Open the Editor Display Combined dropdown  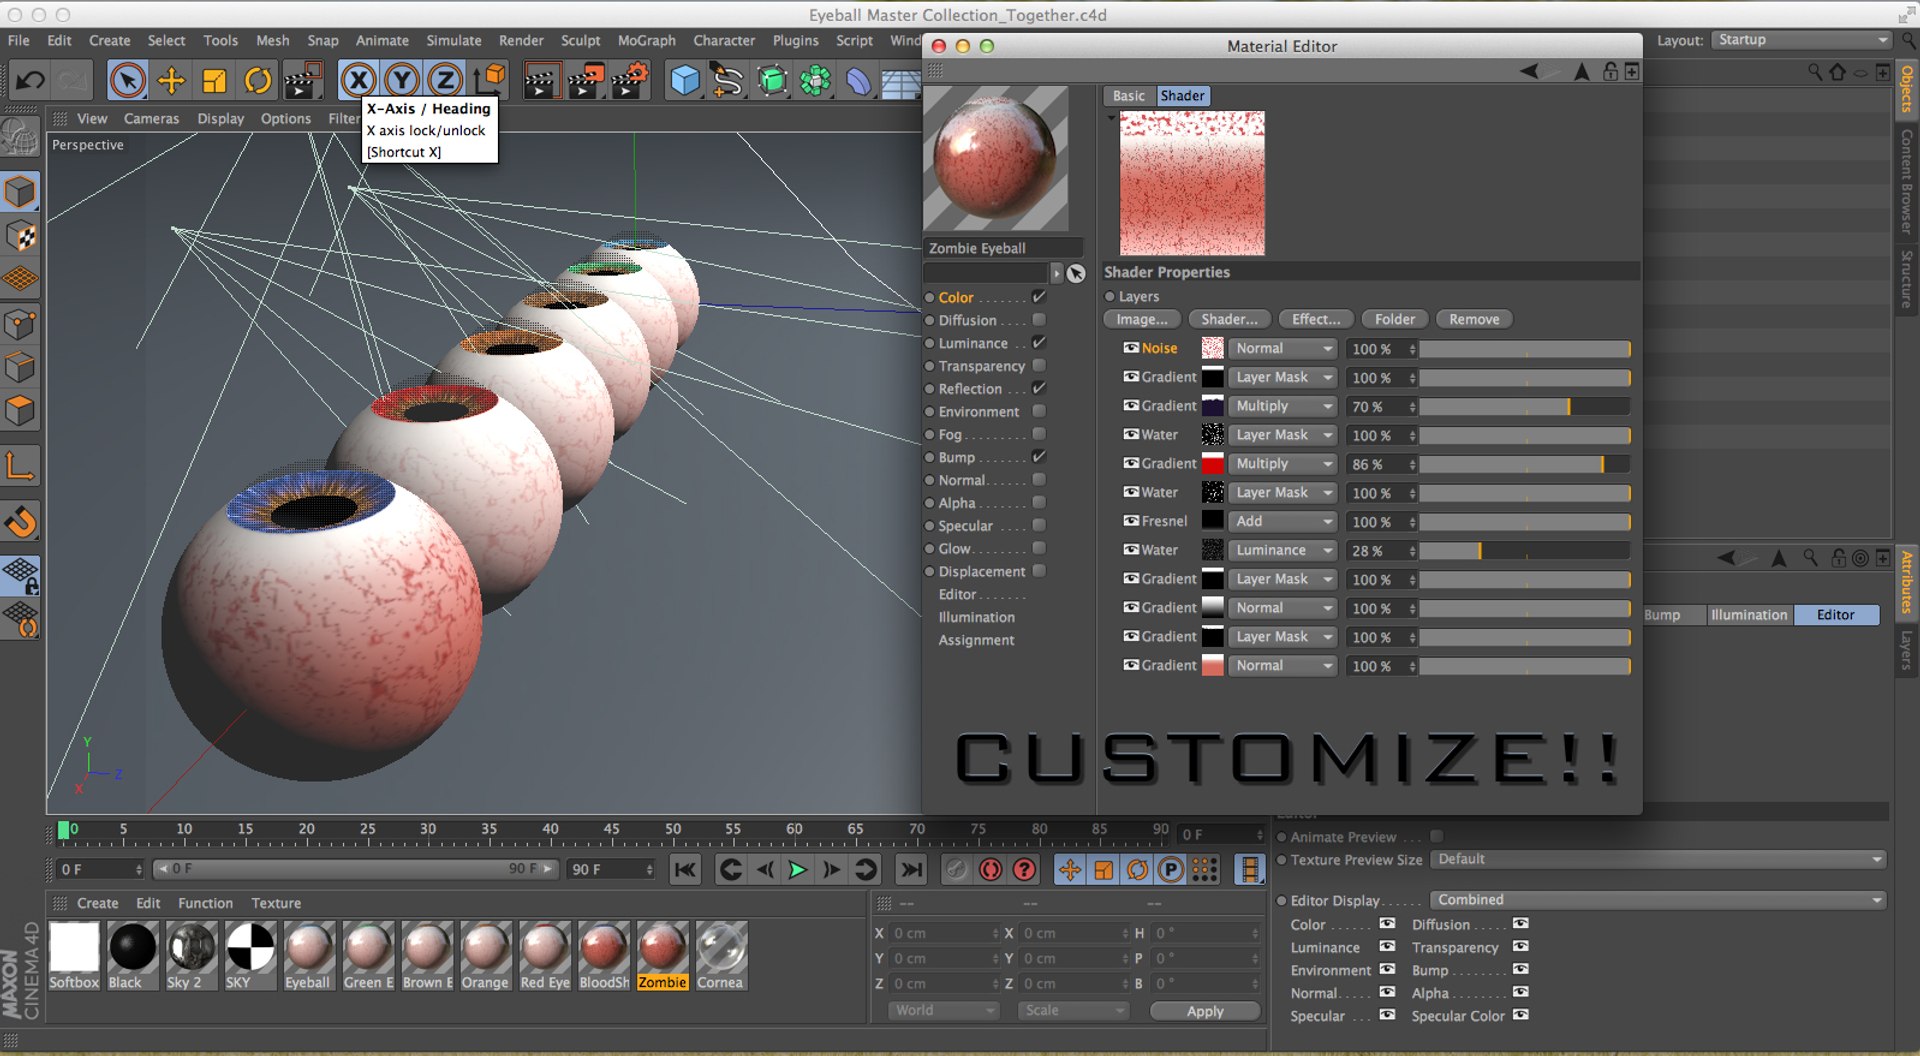click(x=1658, y=900)
